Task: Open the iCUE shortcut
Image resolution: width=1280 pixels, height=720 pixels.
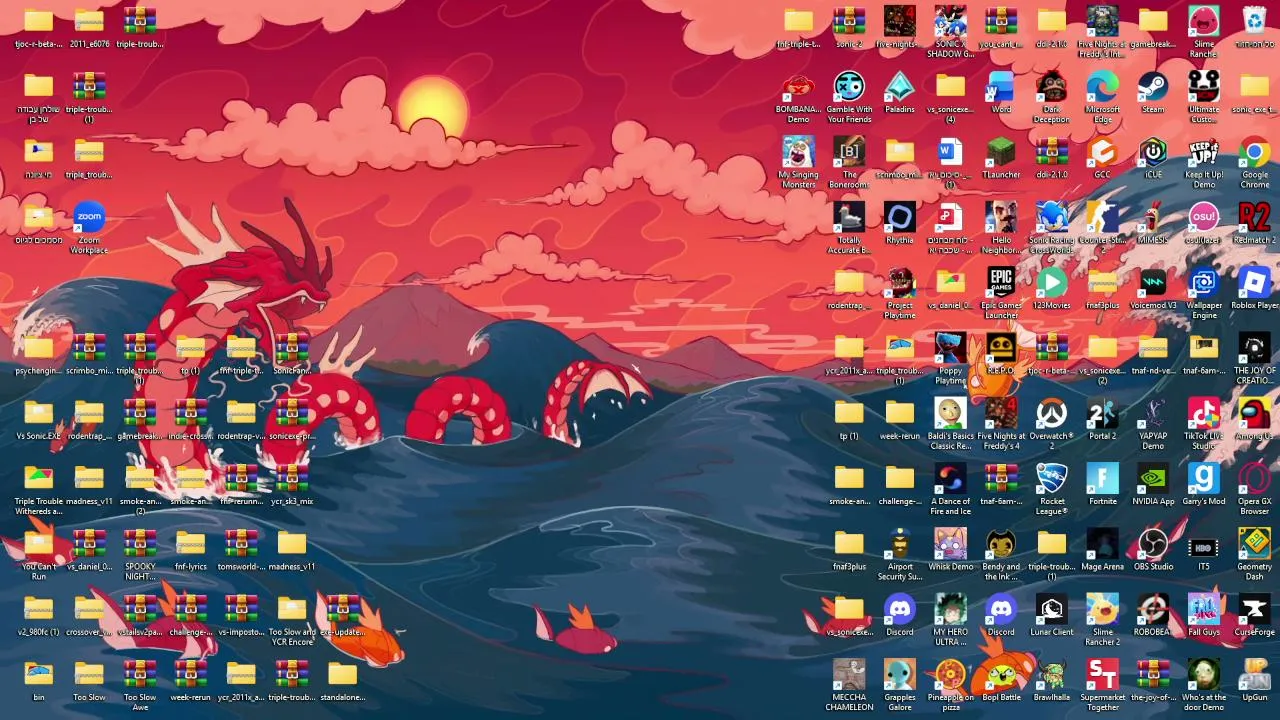Action: point(1153,153)
